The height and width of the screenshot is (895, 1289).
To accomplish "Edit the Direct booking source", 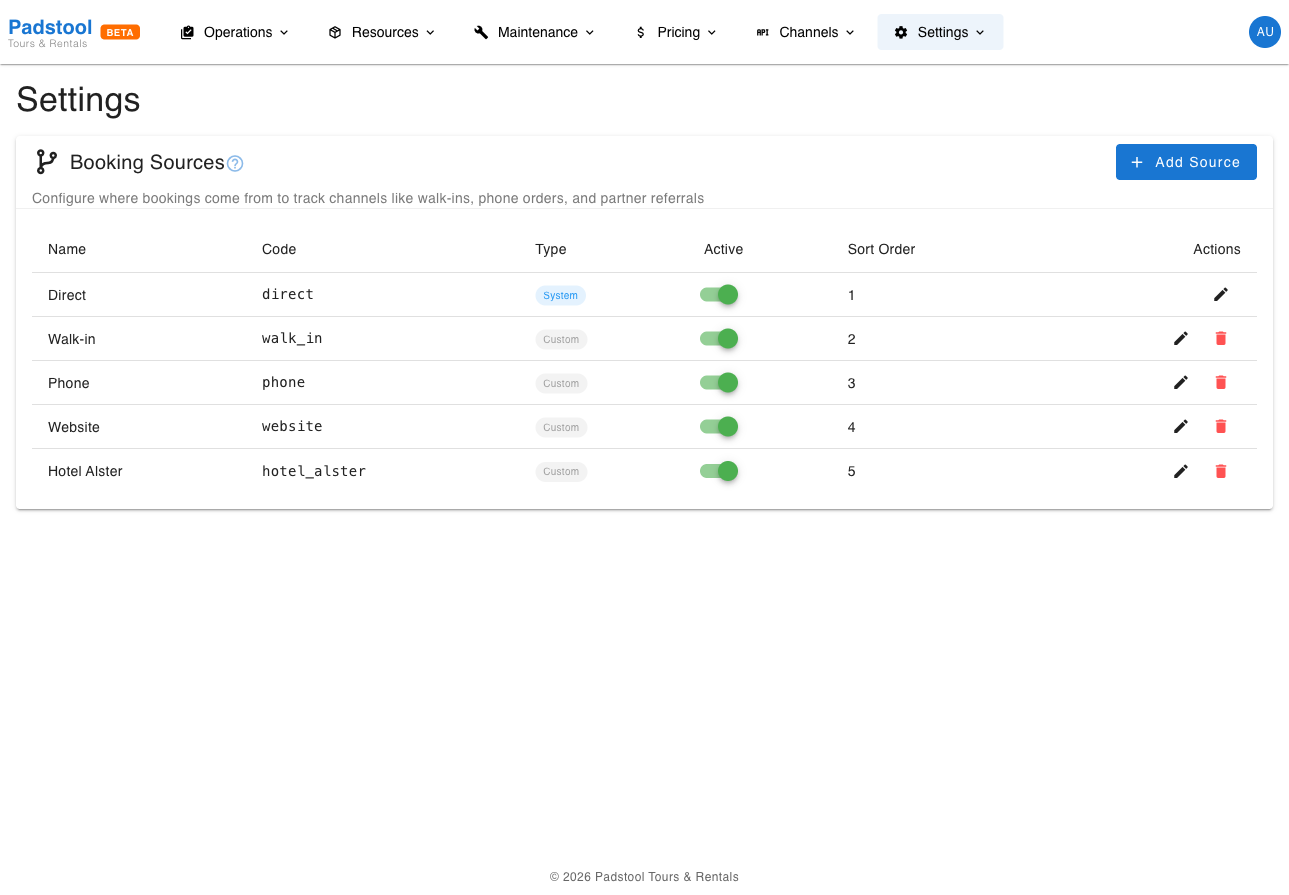I will (x=1220, y=294).
